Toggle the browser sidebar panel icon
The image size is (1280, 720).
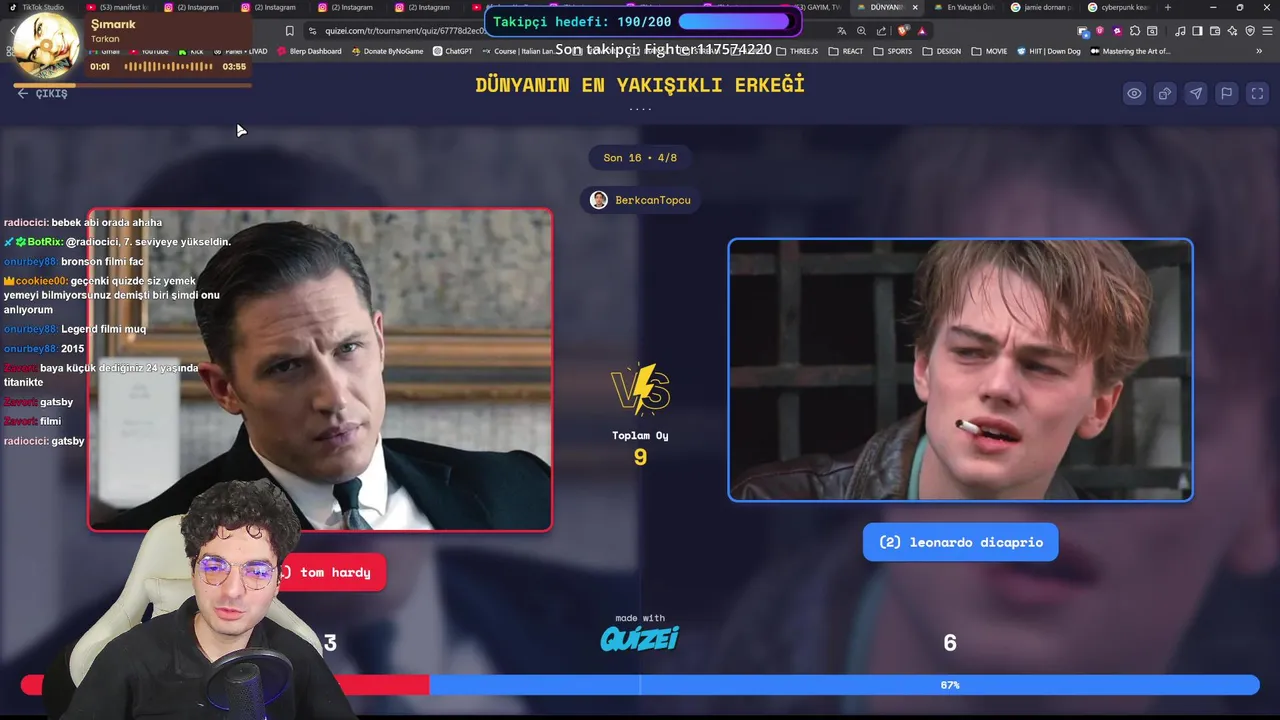tap(1197, 31)
